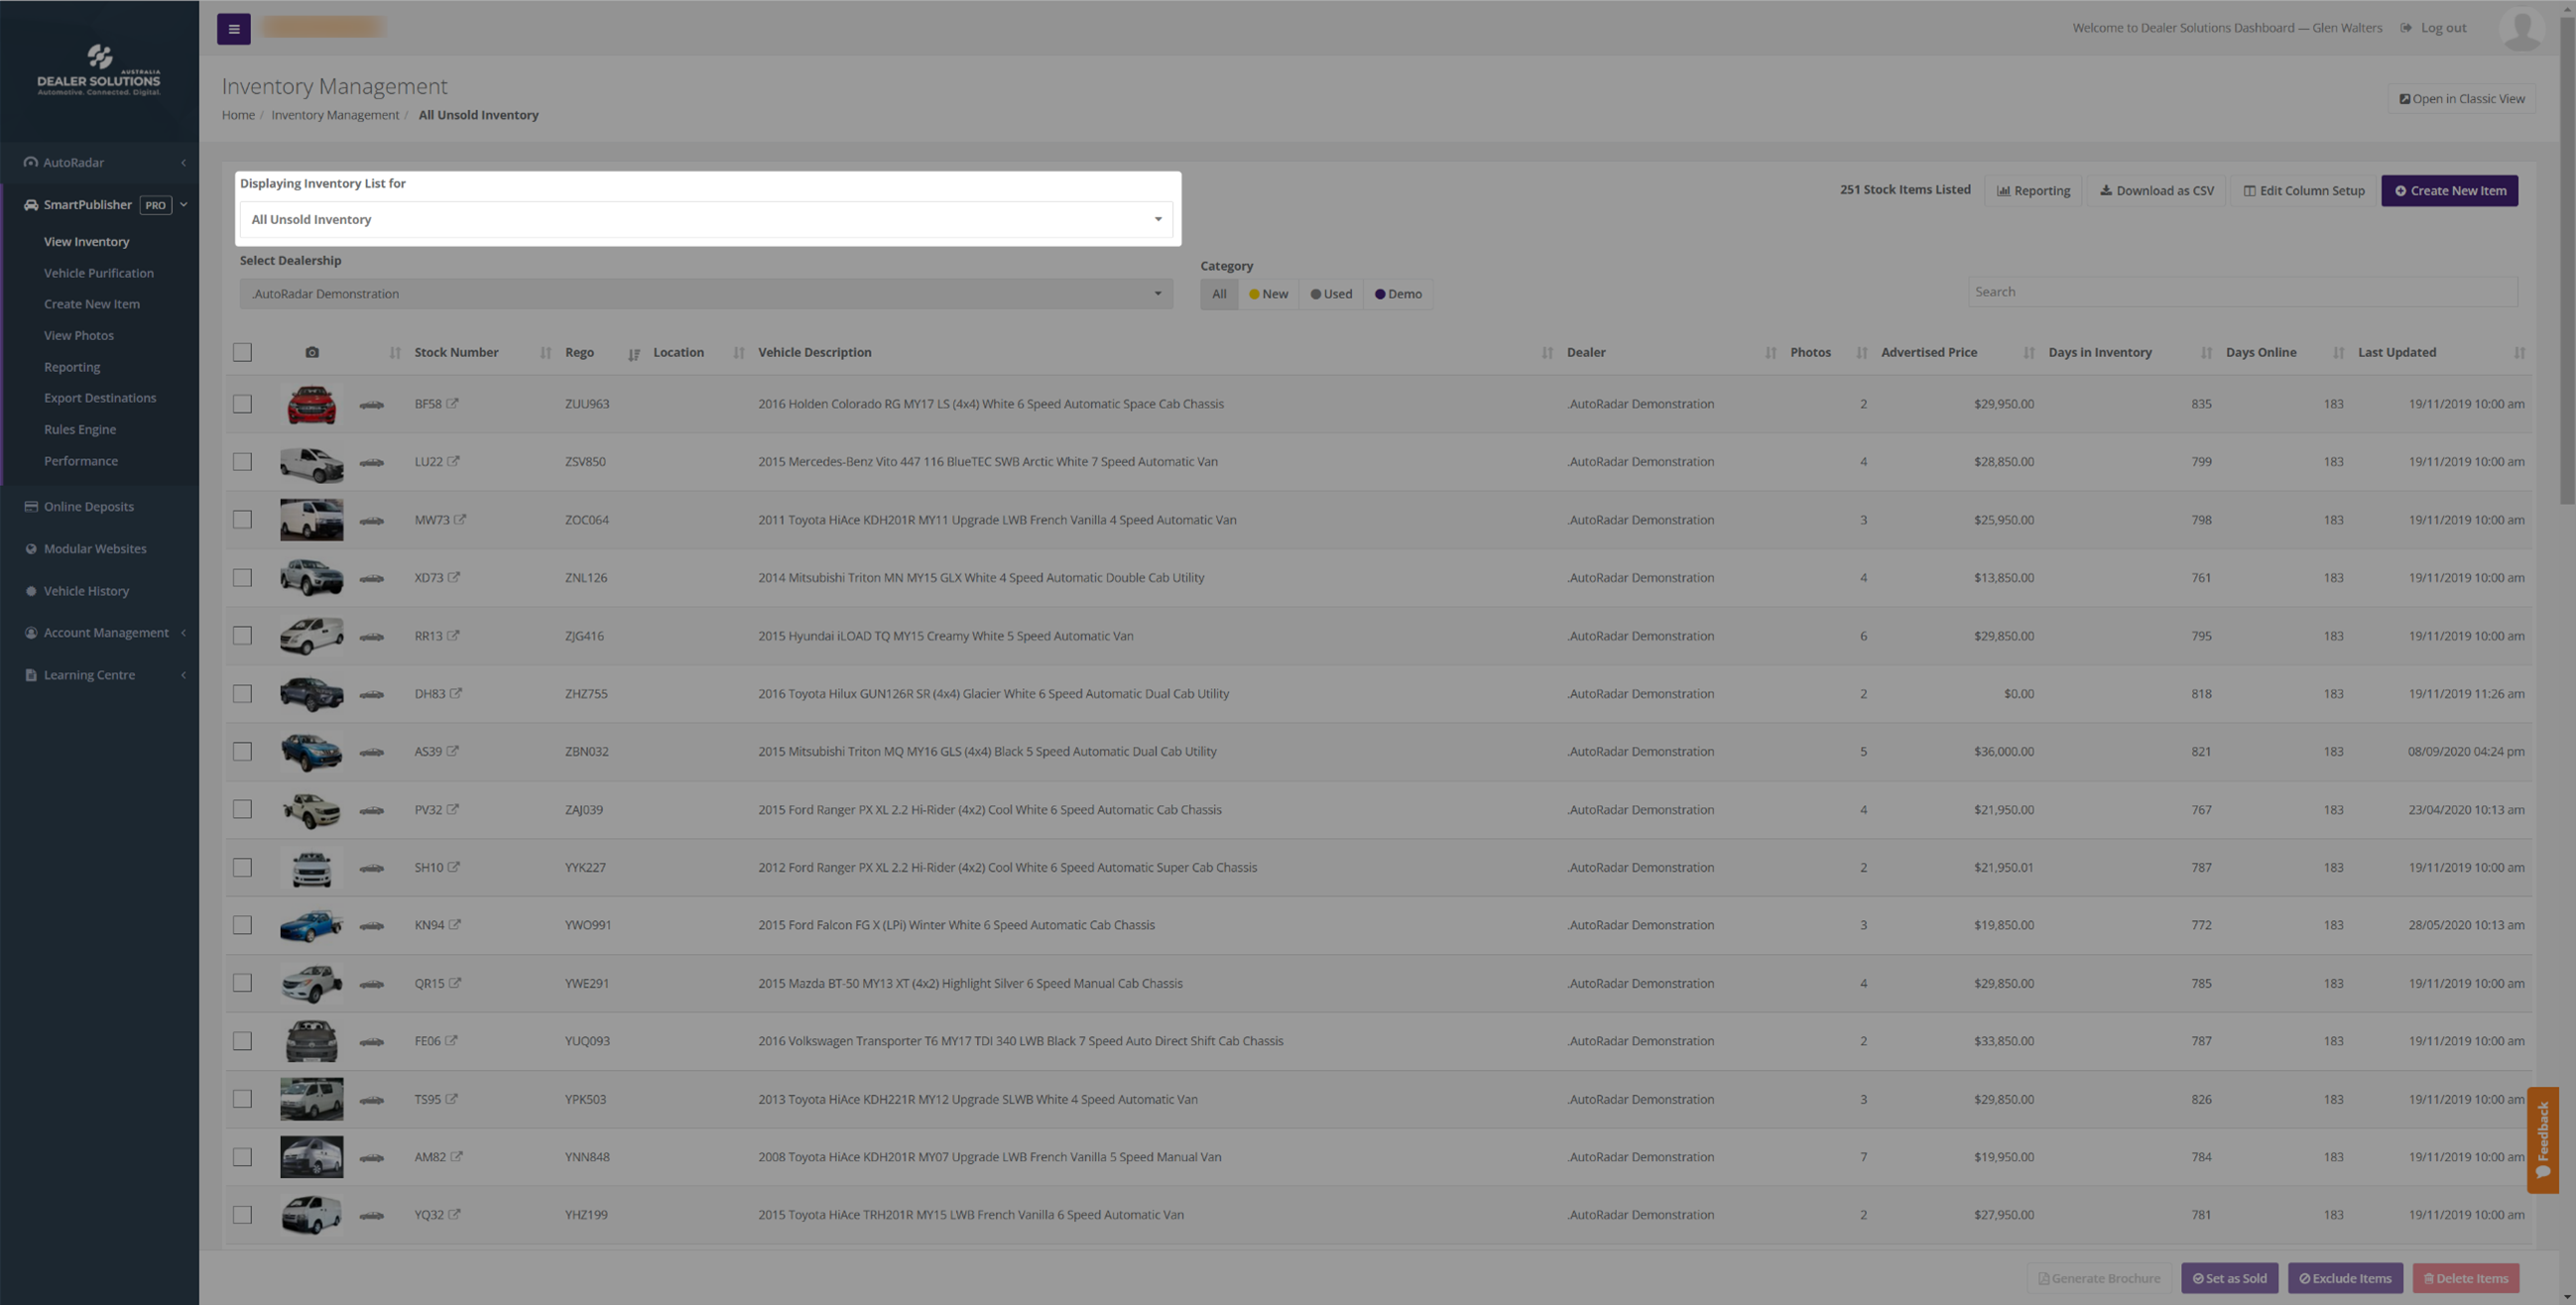Click Open in Classic View
2576x1305 pixels.
[2461, 99]
